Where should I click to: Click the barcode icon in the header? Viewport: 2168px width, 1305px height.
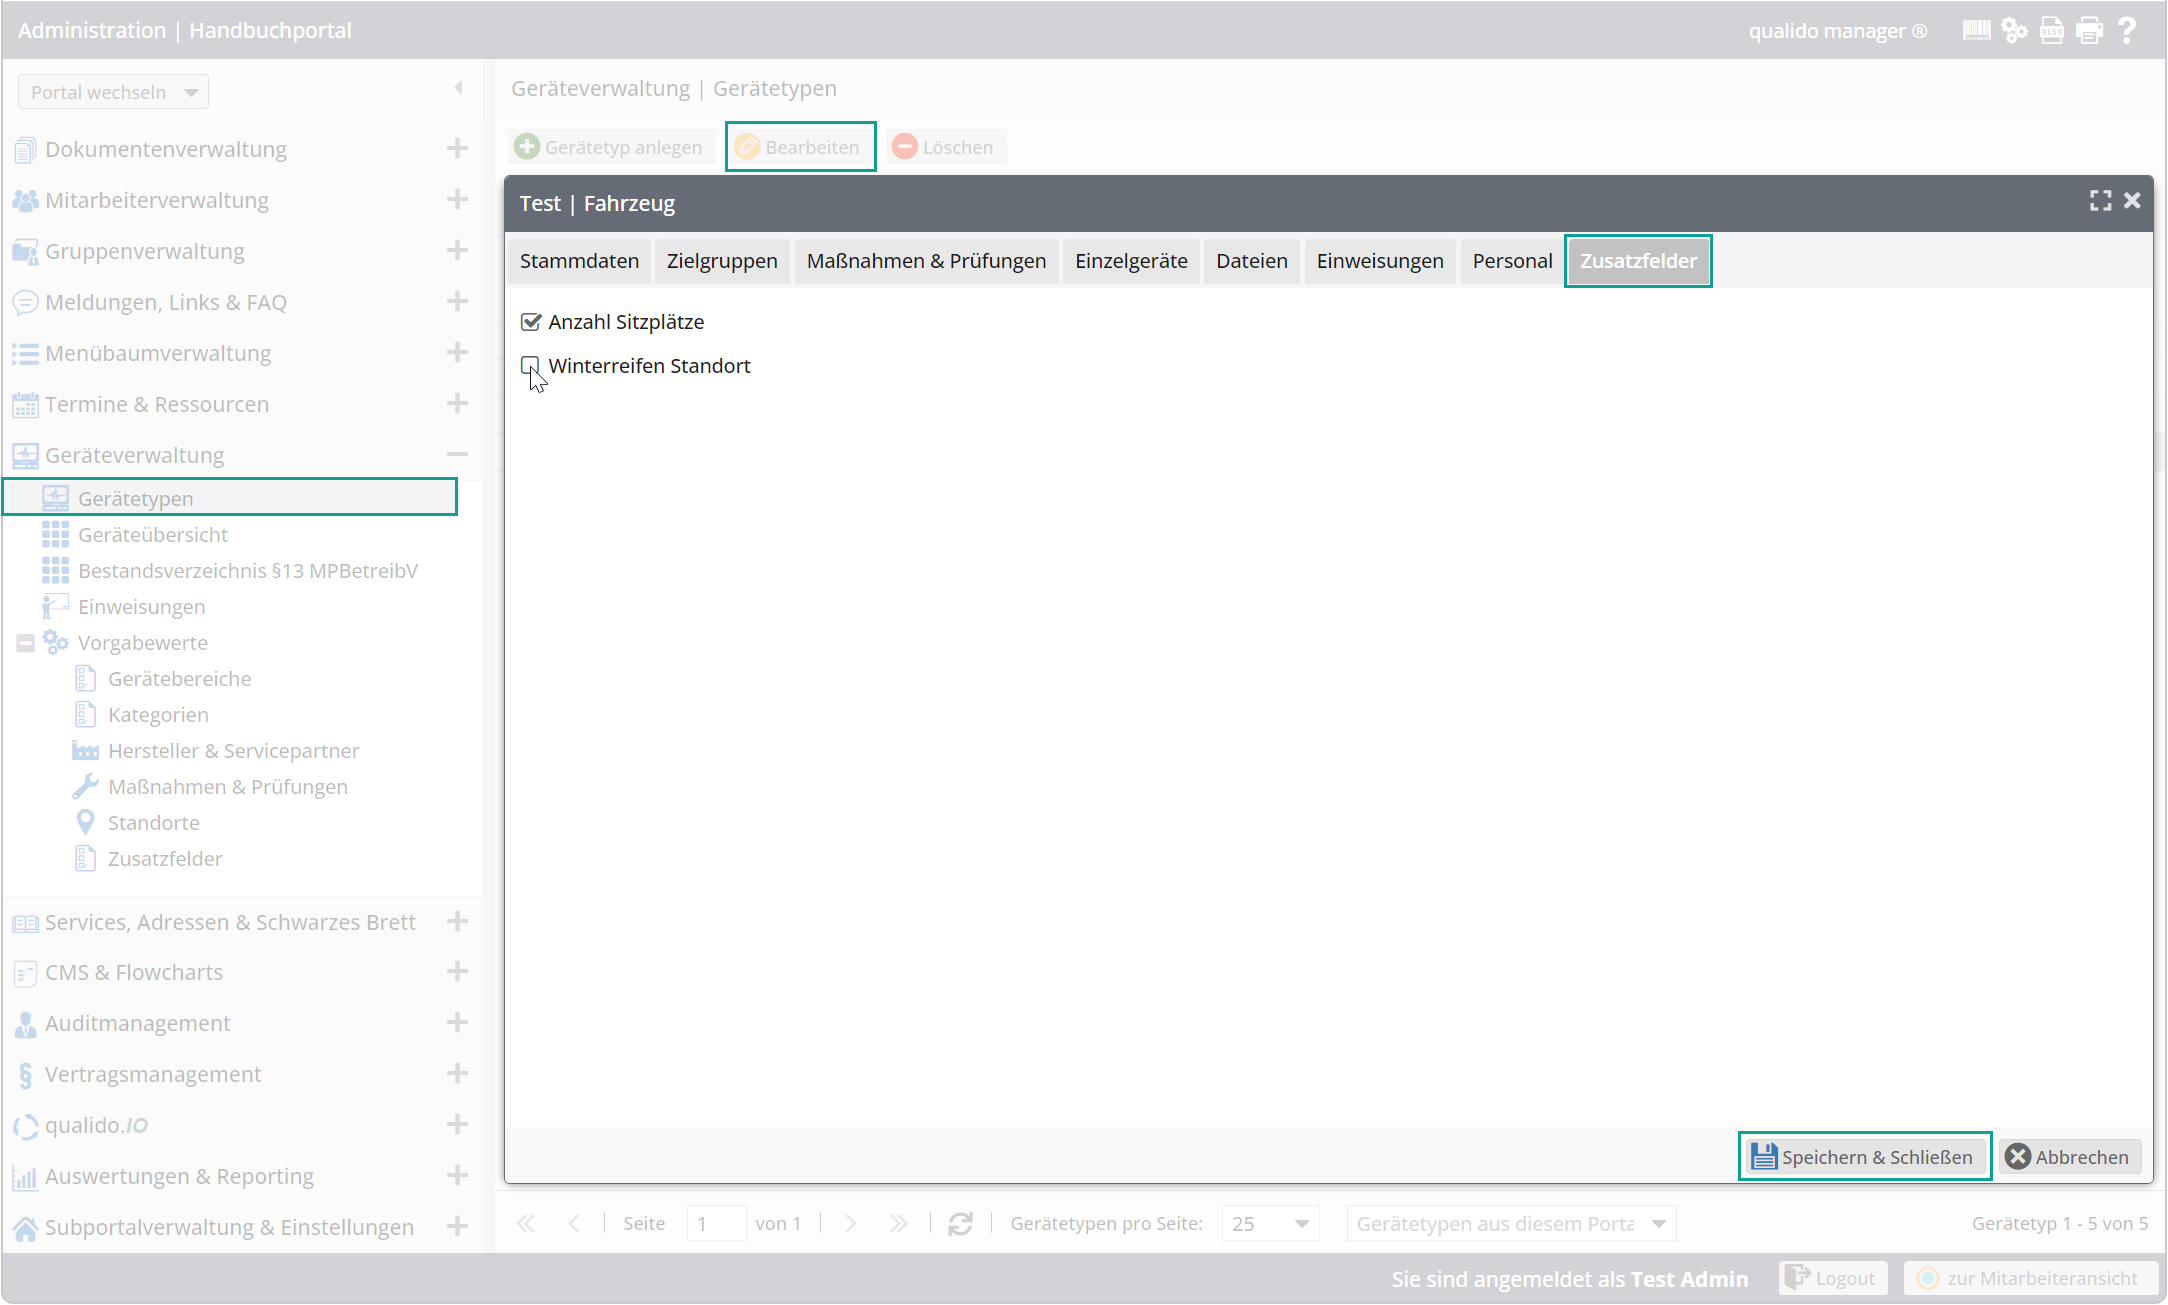click(x=1976, y=30)
